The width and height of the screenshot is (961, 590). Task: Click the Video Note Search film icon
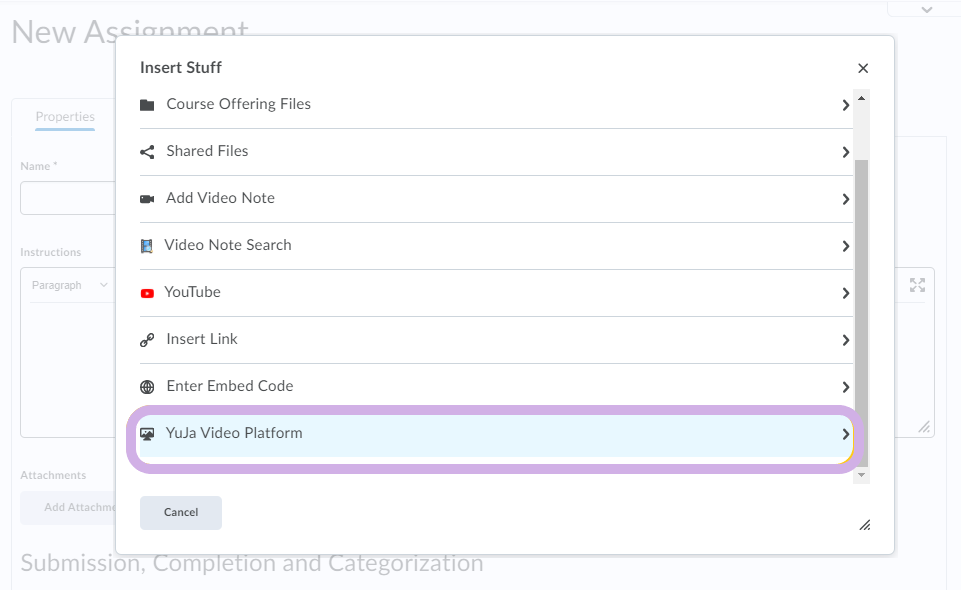(146, 246)
